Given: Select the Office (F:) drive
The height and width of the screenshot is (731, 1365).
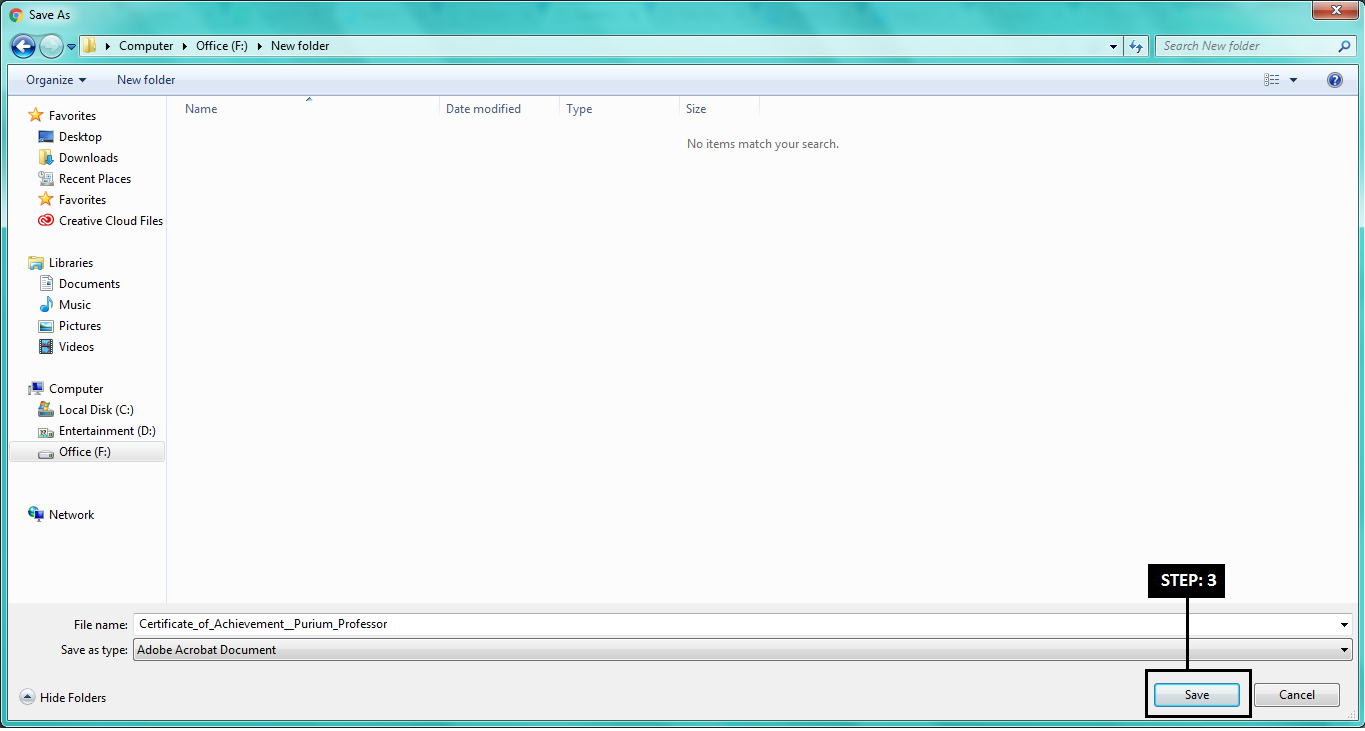Looking at the screenshot, I should coord(85,452).
